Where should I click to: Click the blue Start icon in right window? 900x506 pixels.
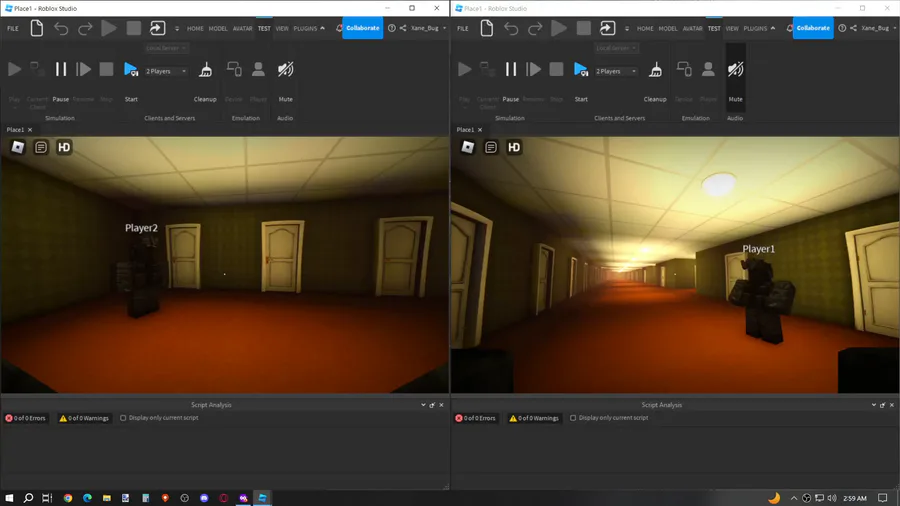[581, 70]
